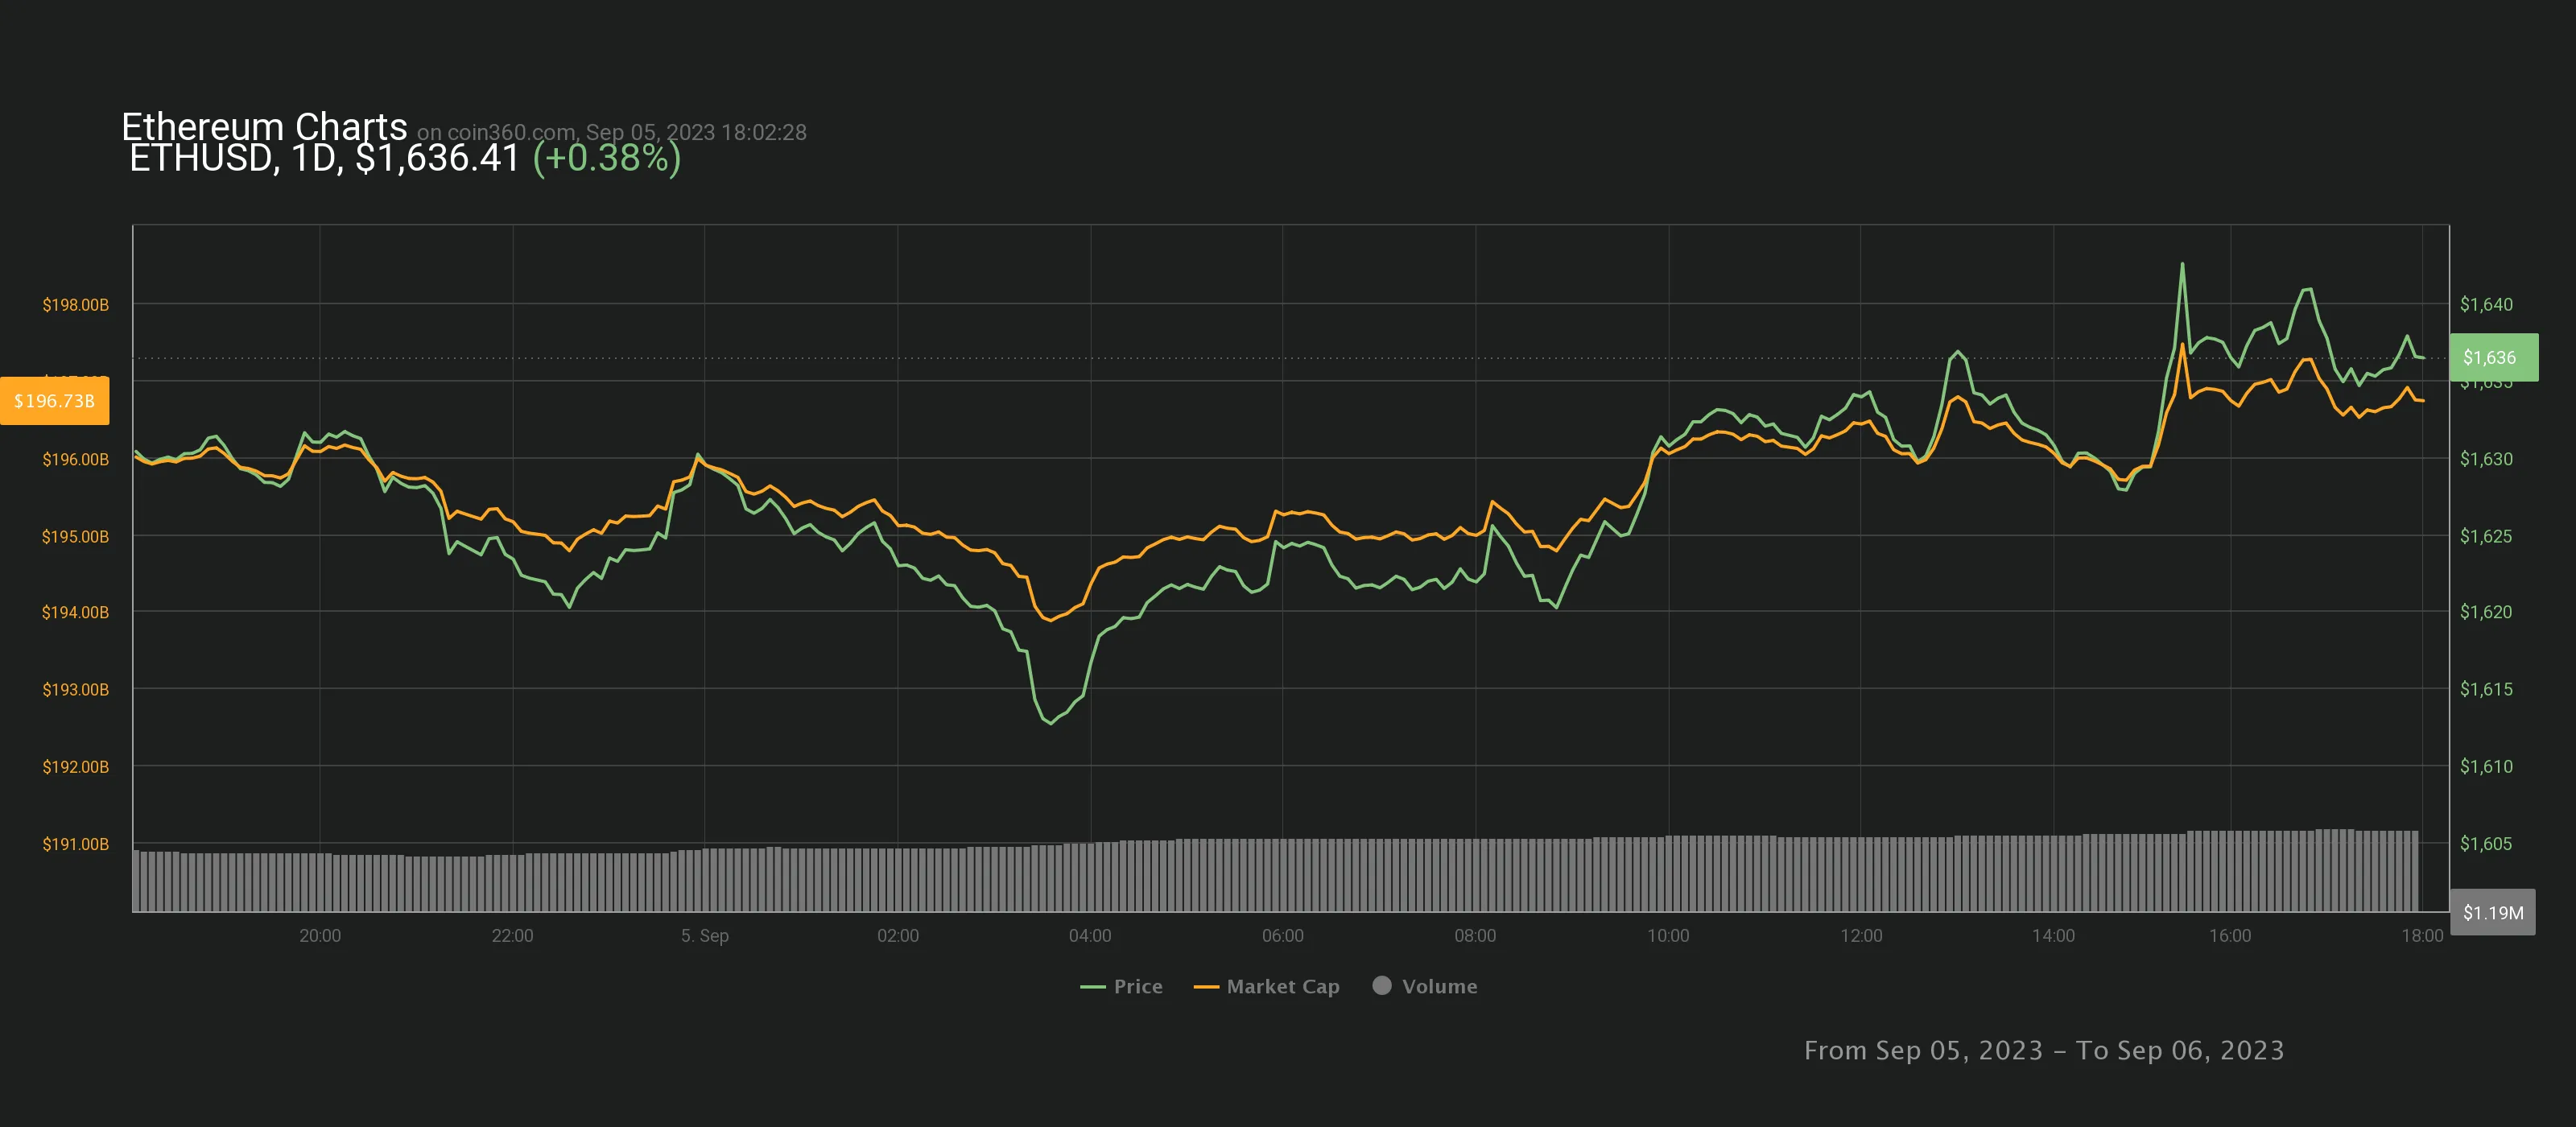The height and width of the screenshot is (1127, 2576).
Task: Click the orange $196.73B market cap label
Action: pyautogui.click(x=55, y=401)
